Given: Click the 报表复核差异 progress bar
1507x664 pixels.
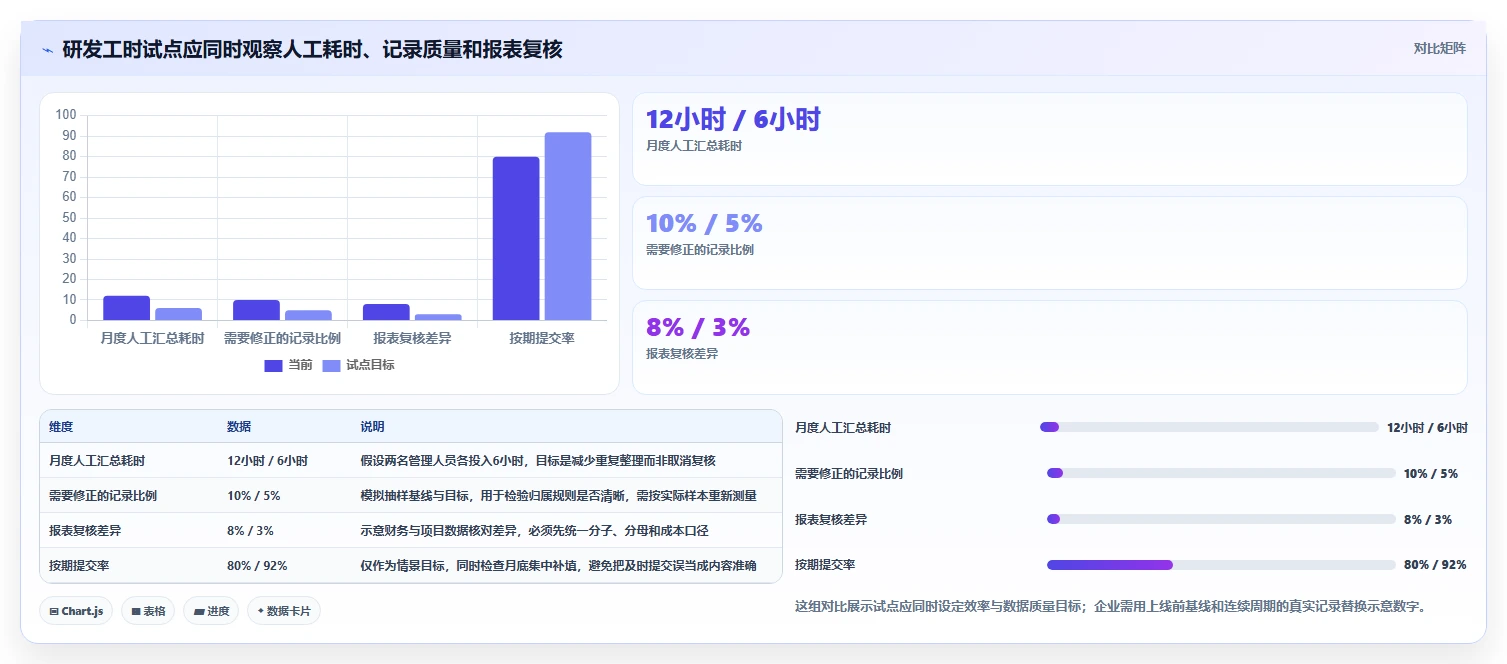Looking at the screenshot, I should (x=1221, y=519).
